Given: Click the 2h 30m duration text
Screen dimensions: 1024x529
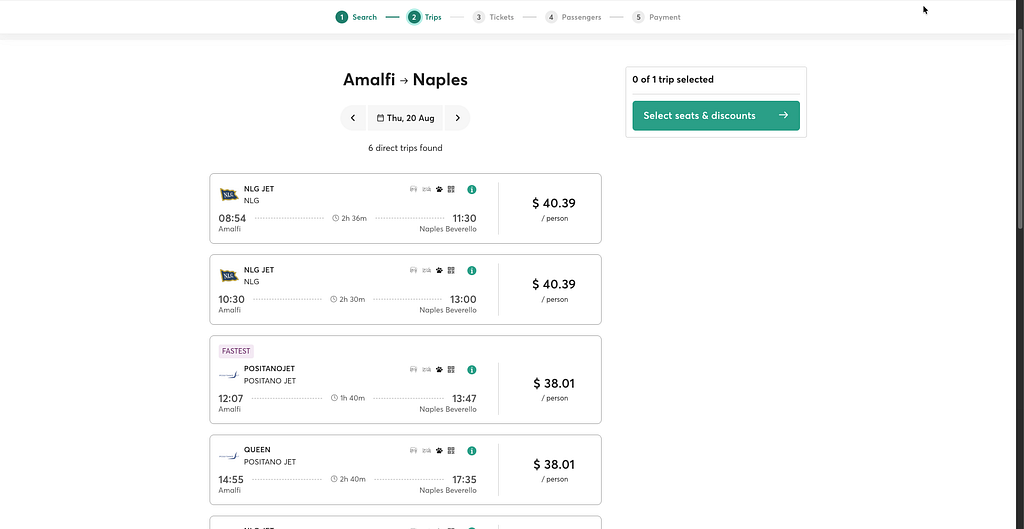Looking at the screenshot, I should tap(352, 299).
